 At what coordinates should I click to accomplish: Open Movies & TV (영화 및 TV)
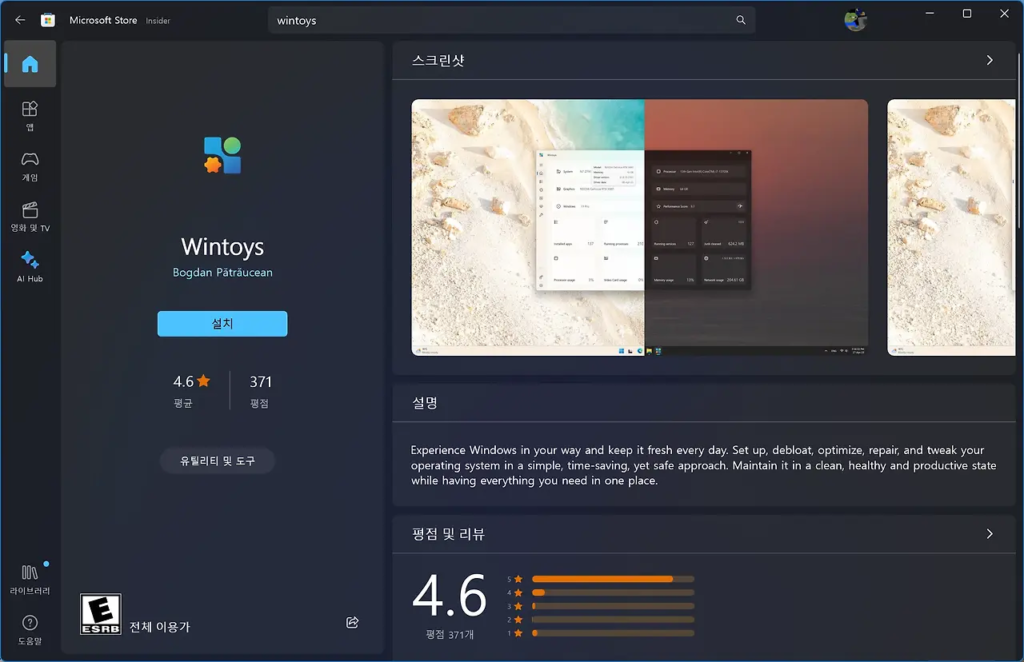(29, 217)
